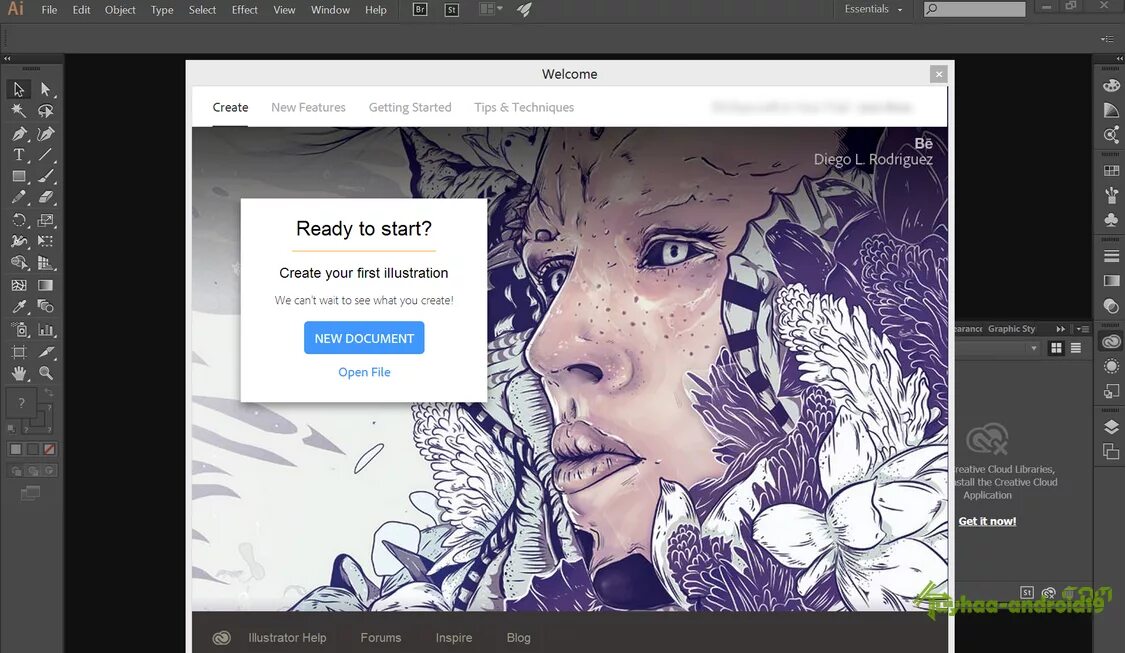Set paint mode to None
The image size is (1126, 653).
(49, 449)
